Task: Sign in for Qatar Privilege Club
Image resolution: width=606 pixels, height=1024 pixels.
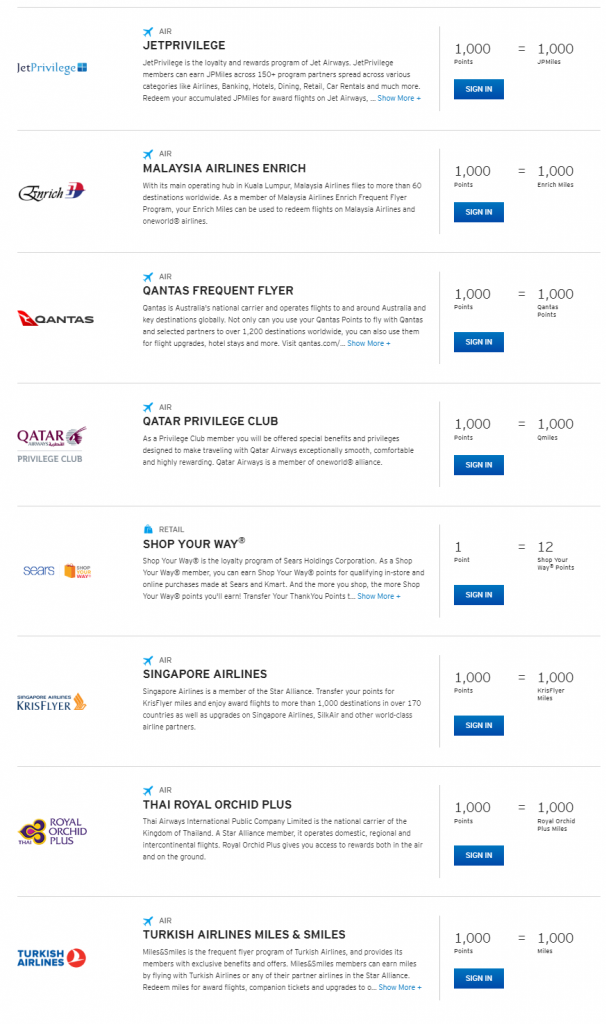Action: (x=479, y=465)
